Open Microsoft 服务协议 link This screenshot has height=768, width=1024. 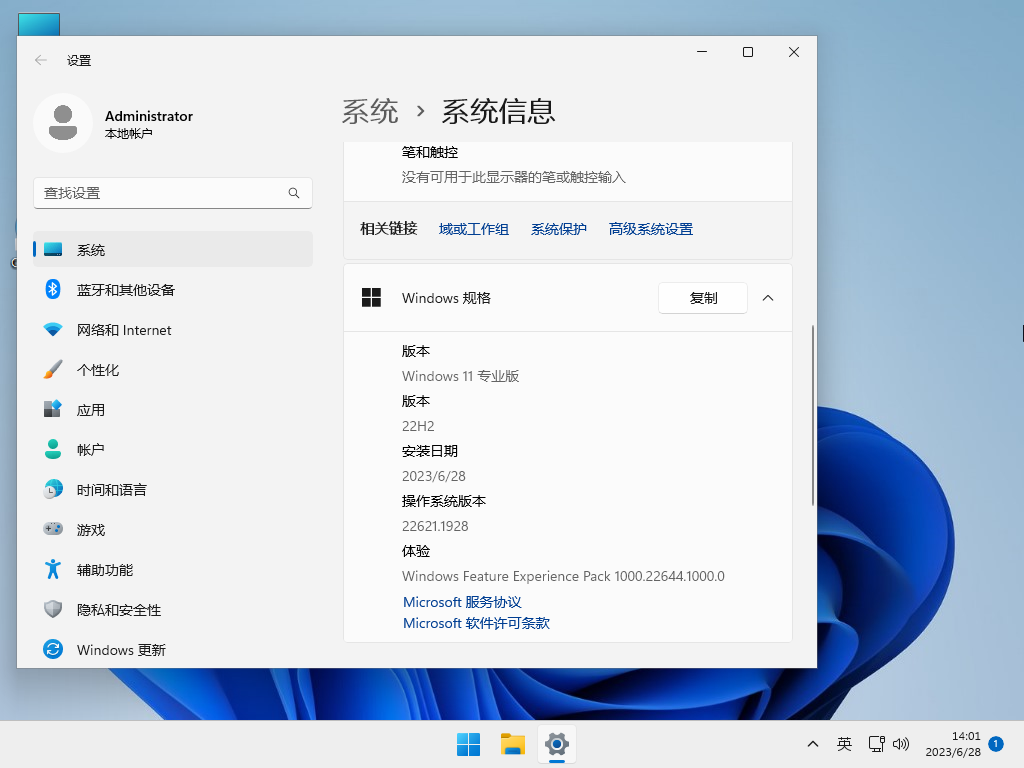pyautogui.click(x=462, y=601)
